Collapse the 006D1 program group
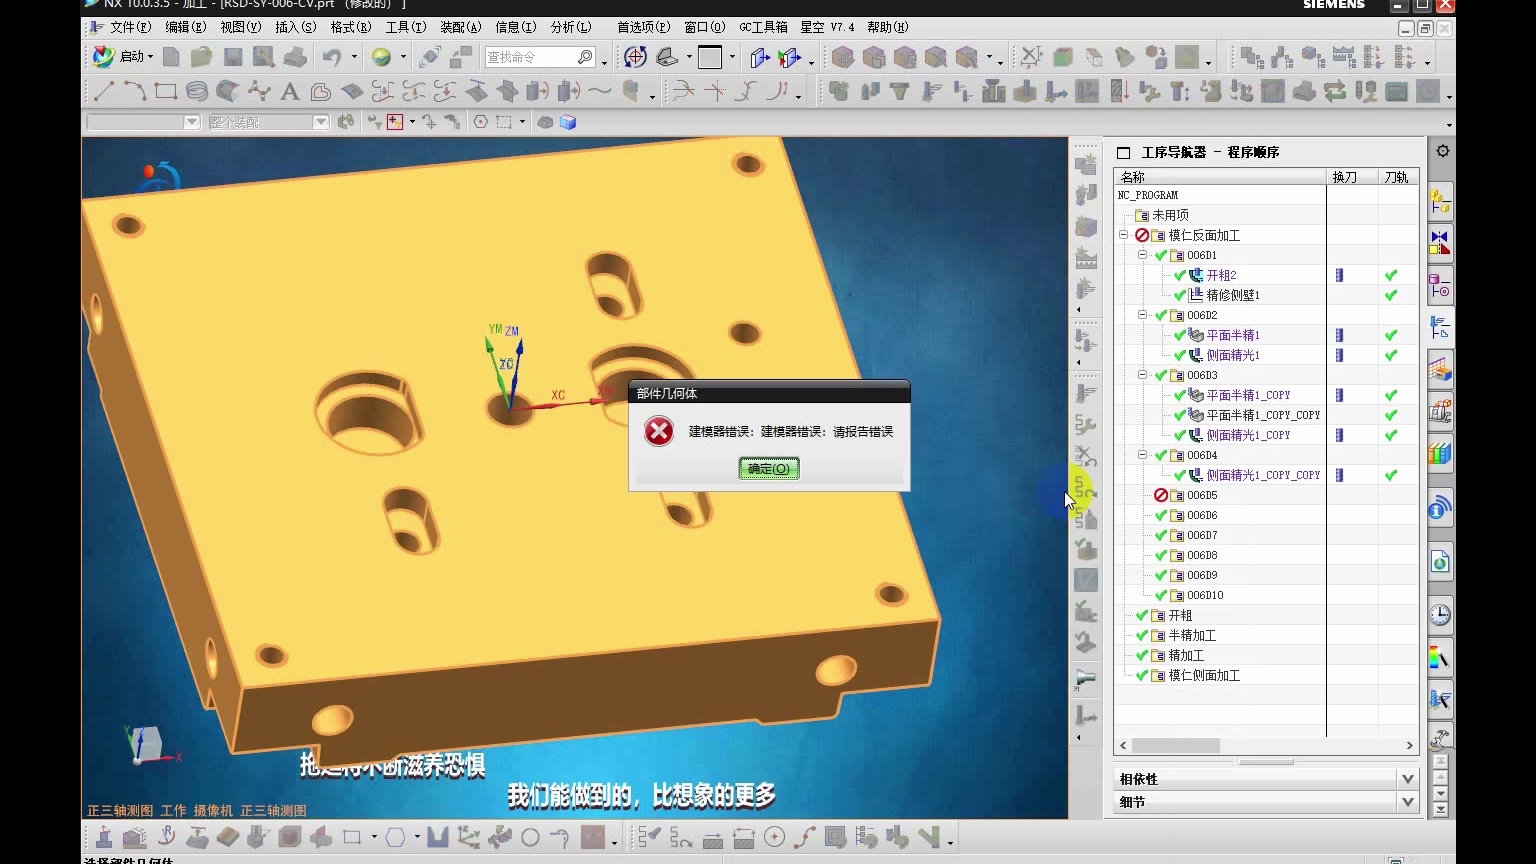Viewport: 1536px width, 864px height. (x=1143, y=255)
